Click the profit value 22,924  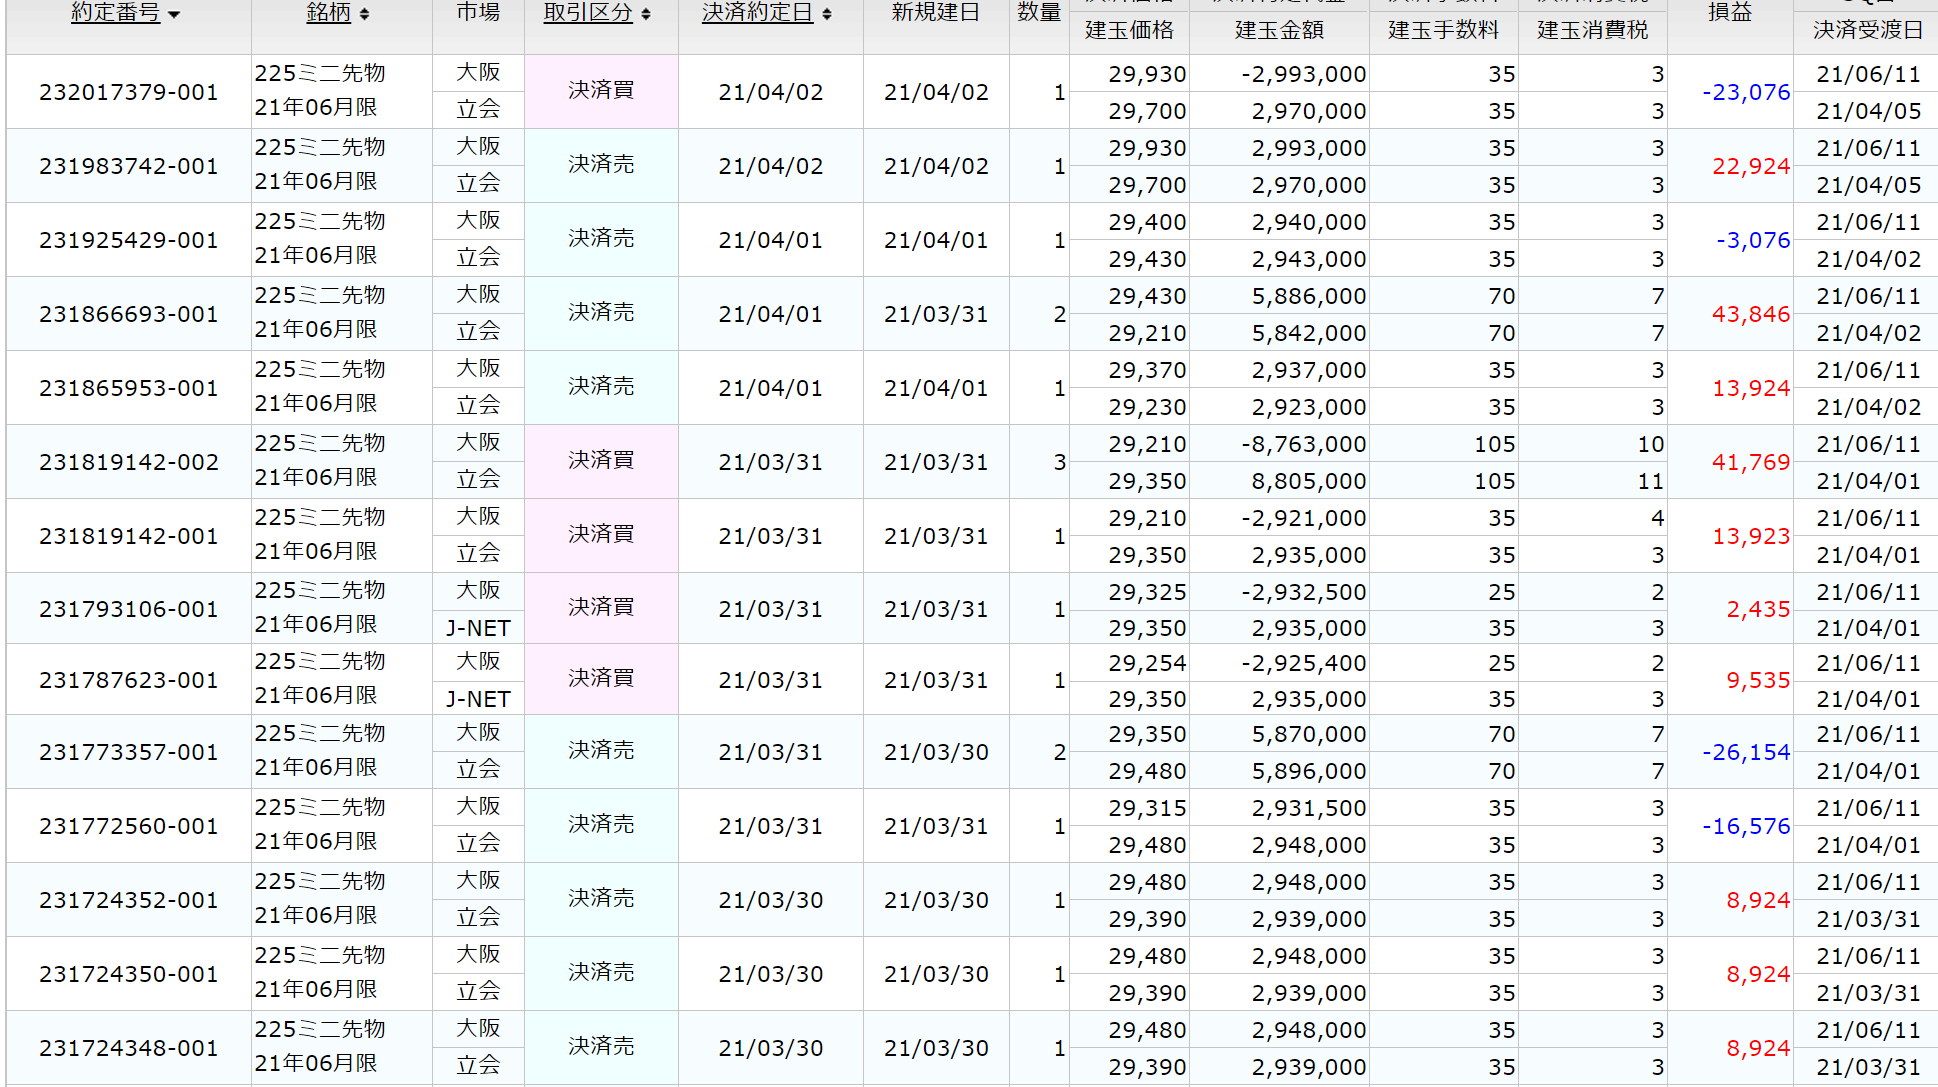coord(1751,166)
